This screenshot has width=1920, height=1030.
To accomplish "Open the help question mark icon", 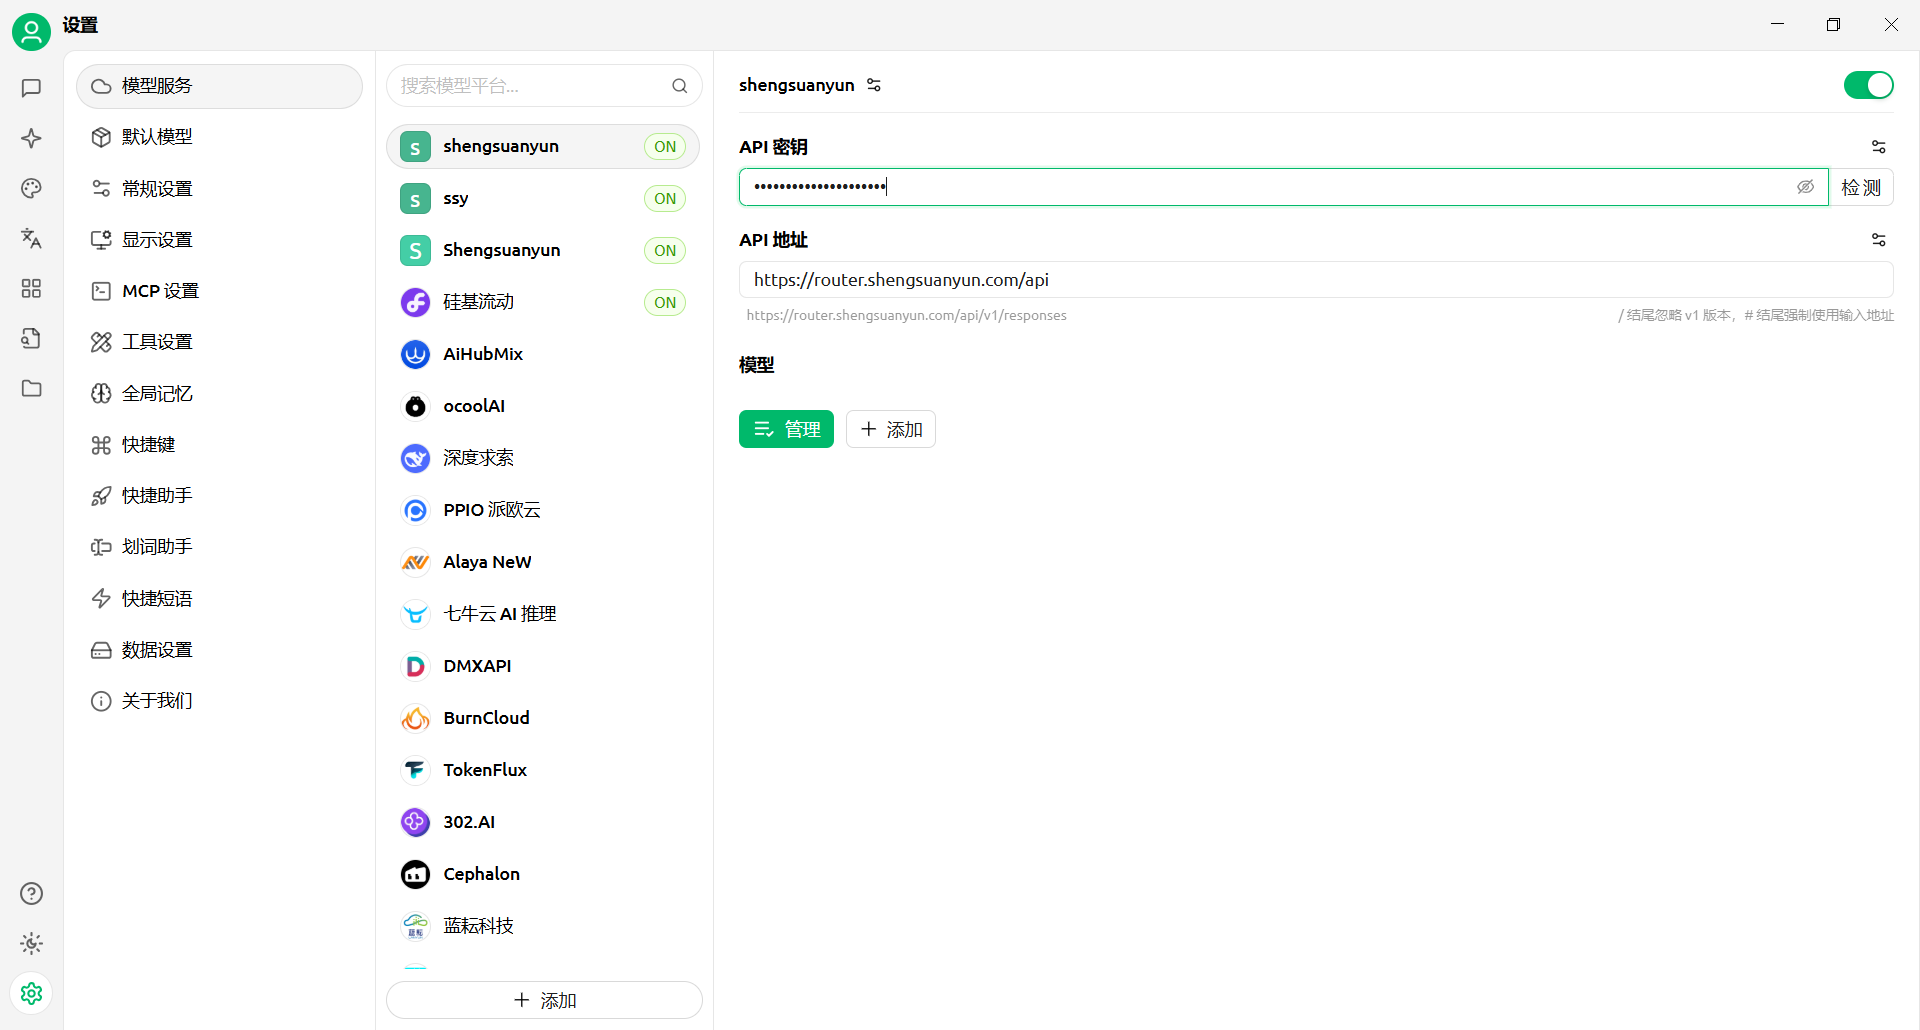I will click(x=31, y=893).
